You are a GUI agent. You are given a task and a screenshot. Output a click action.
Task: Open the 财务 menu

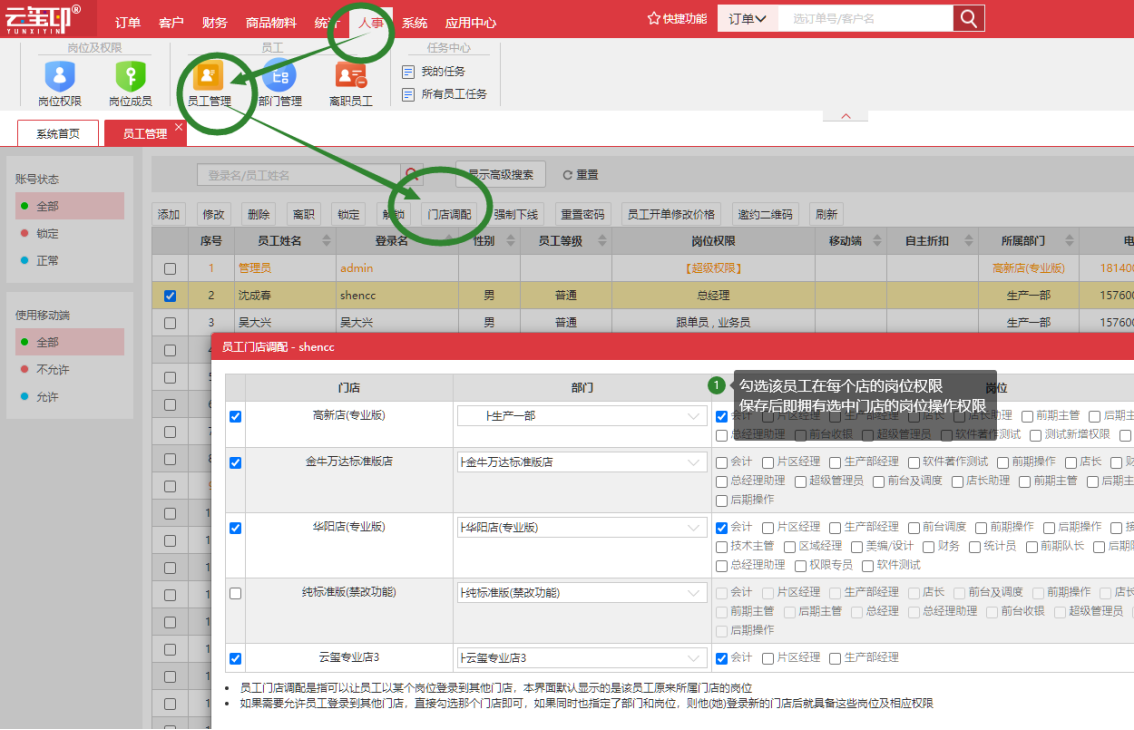click(214, 22)
